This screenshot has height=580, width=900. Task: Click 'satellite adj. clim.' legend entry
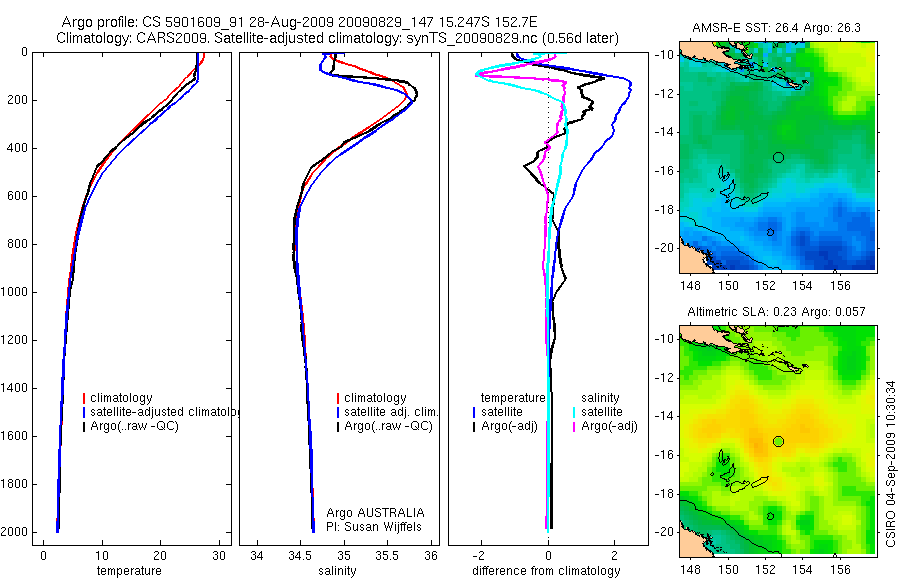point(391,412)
